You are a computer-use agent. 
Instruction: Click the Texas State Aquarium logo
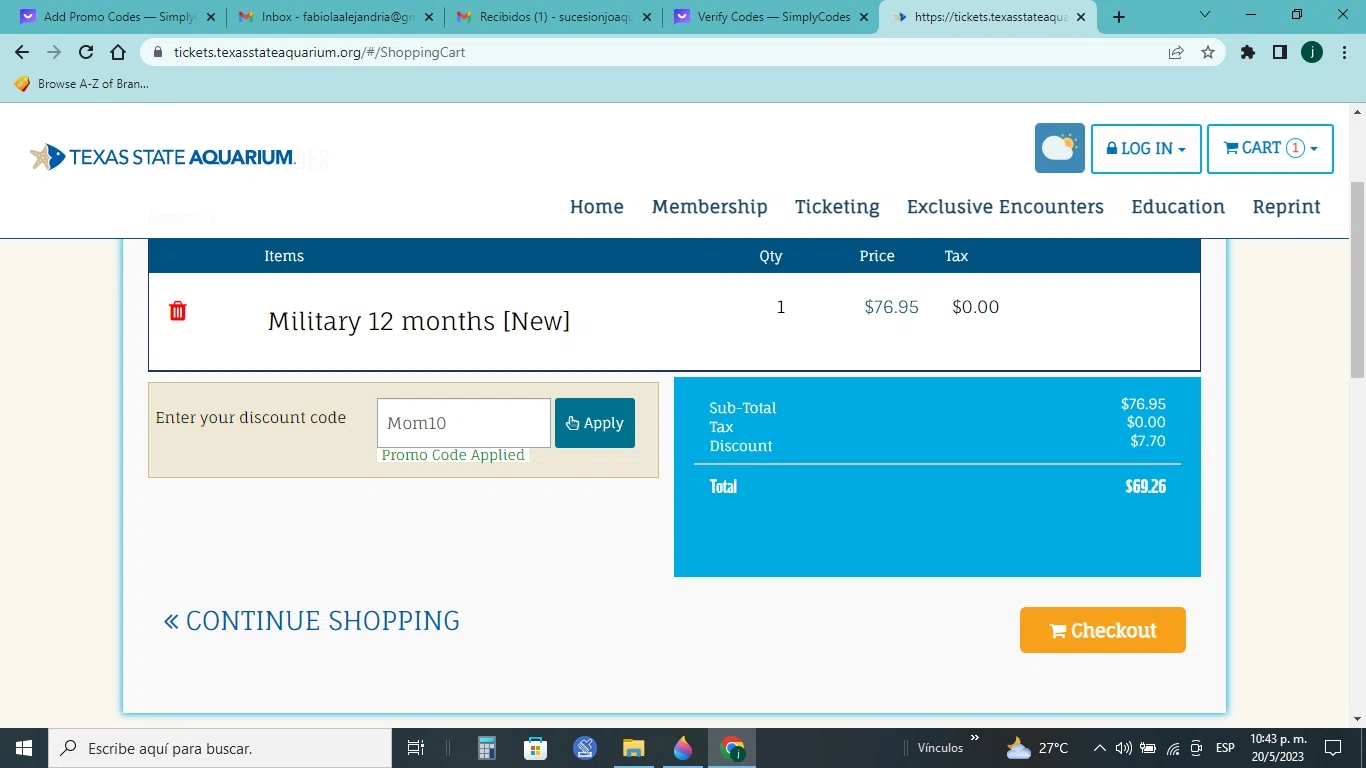tap(163, 157)
